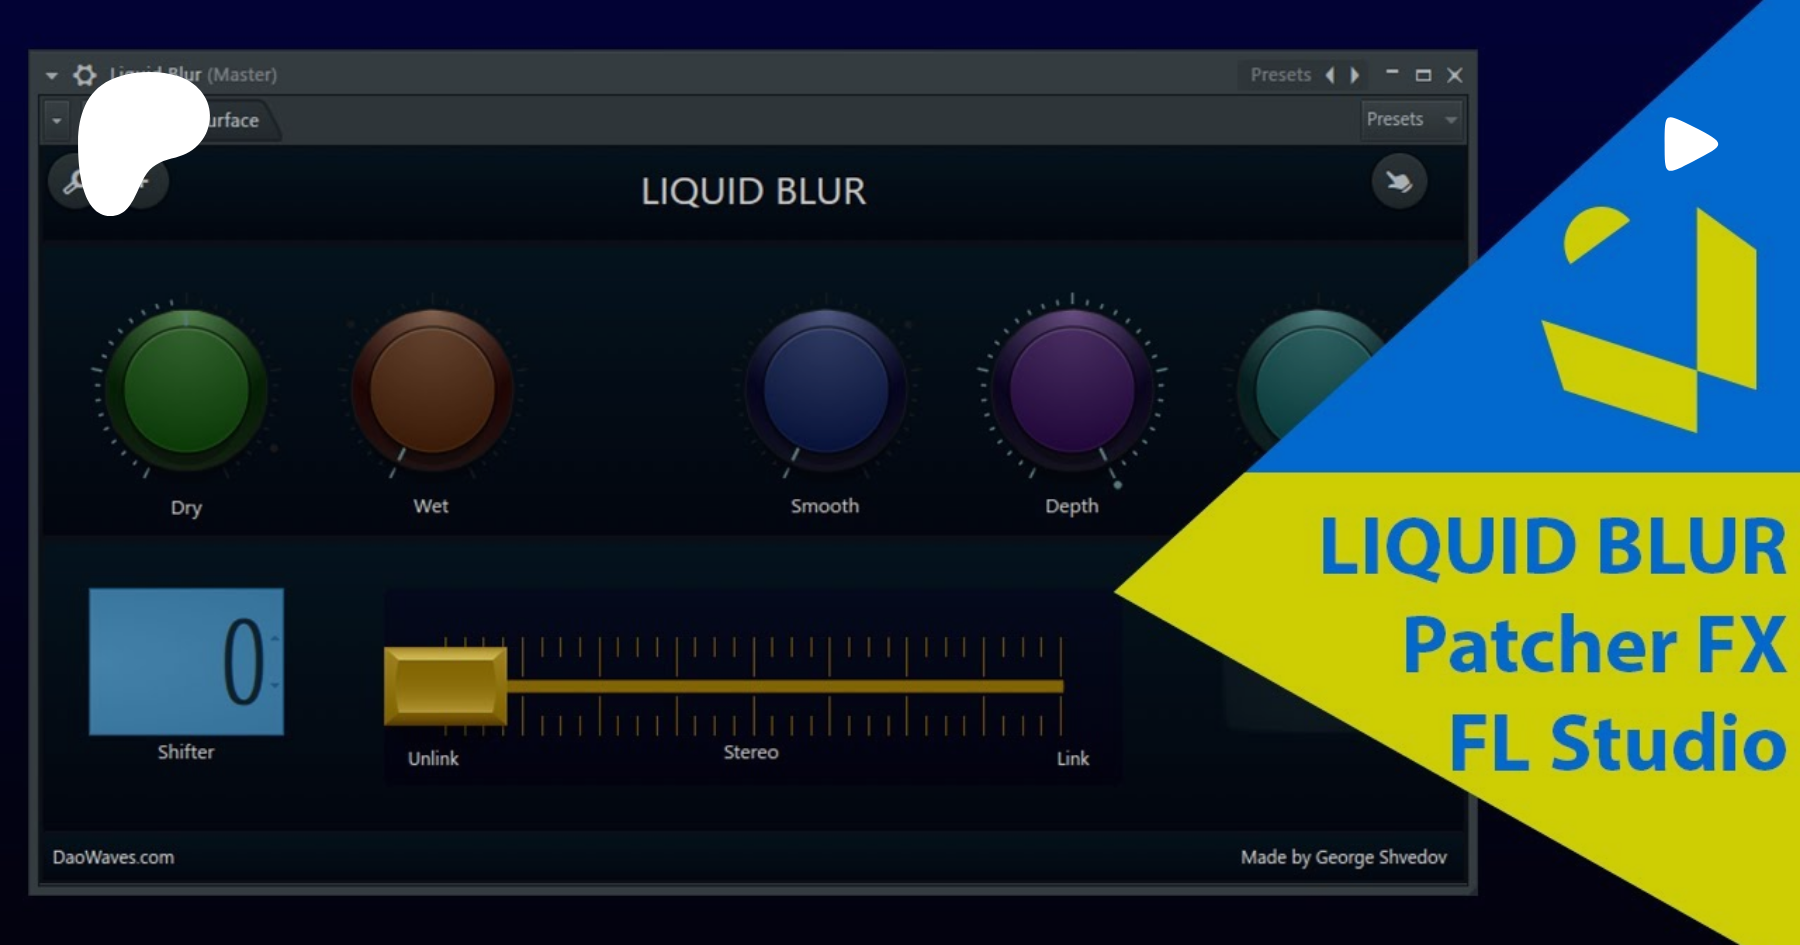Select previous preset arrow in title bar
Screen dimensions: 1800x945
[x=1330, y=75]
